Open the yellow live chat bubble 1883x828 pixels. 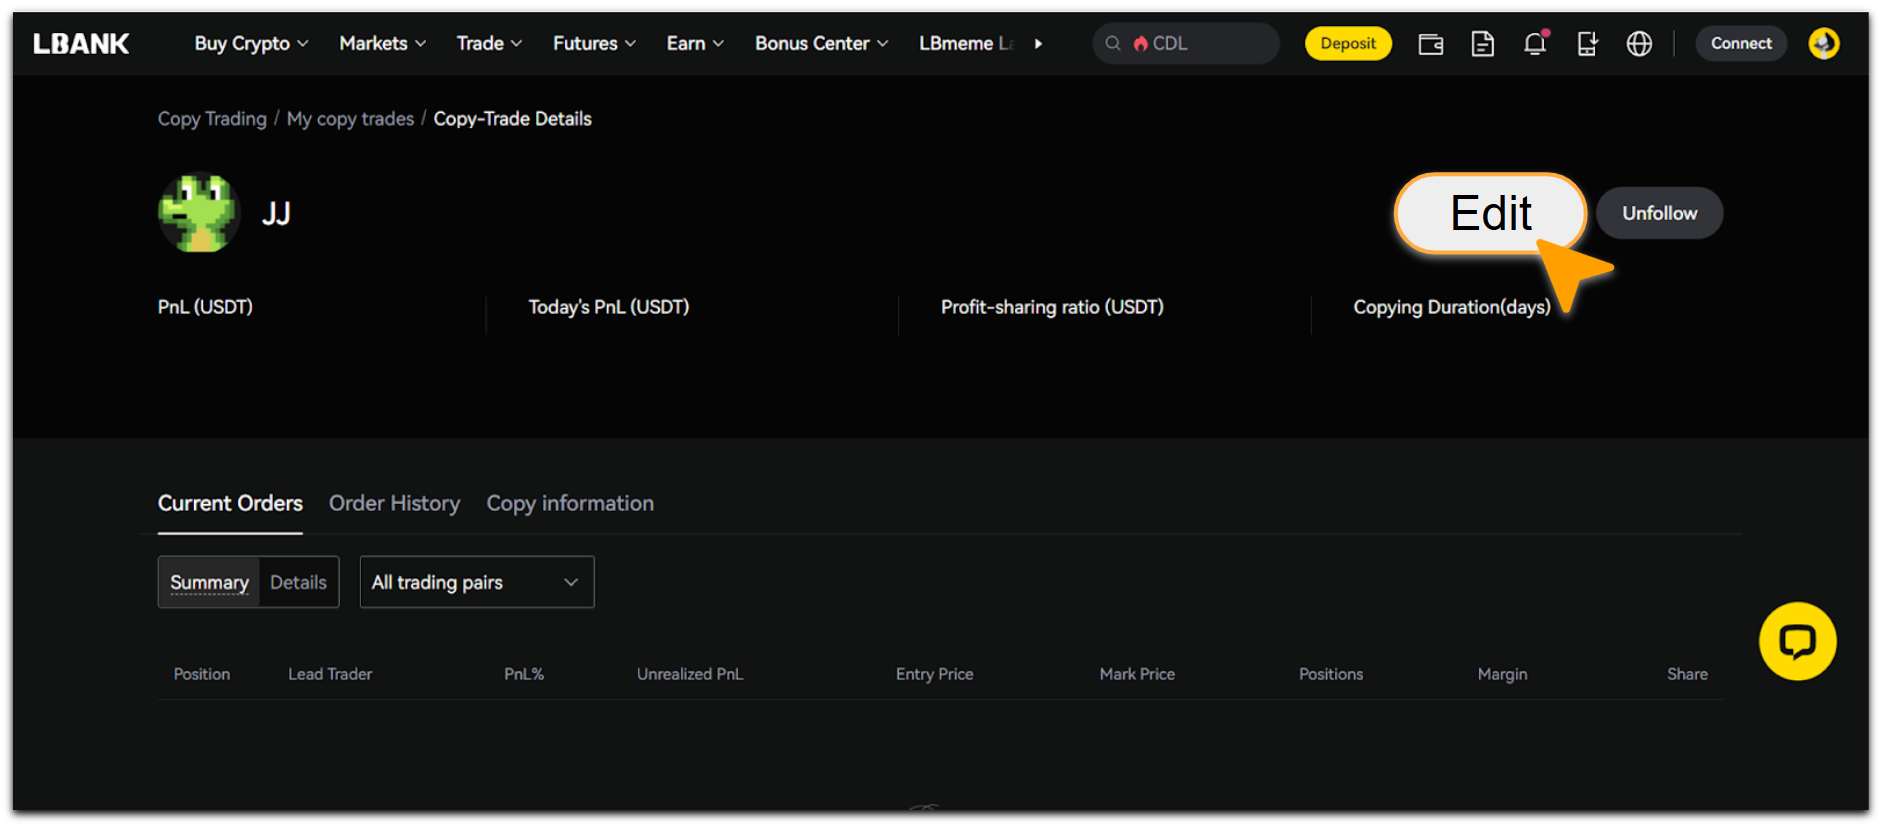[1797, 641]
